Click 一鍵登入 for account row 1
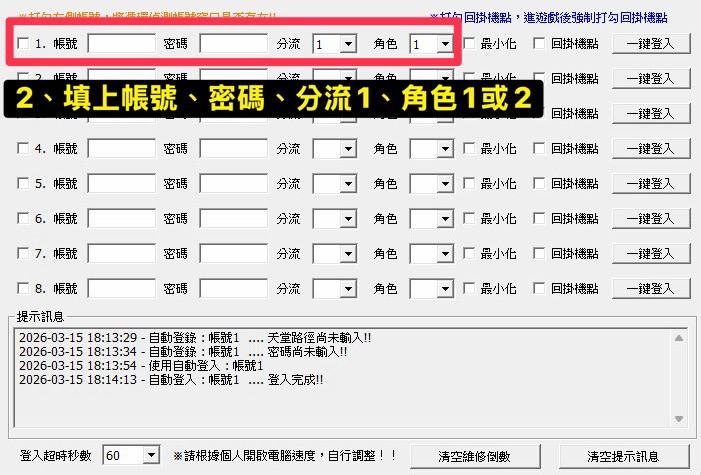 (x=651, y=44)
